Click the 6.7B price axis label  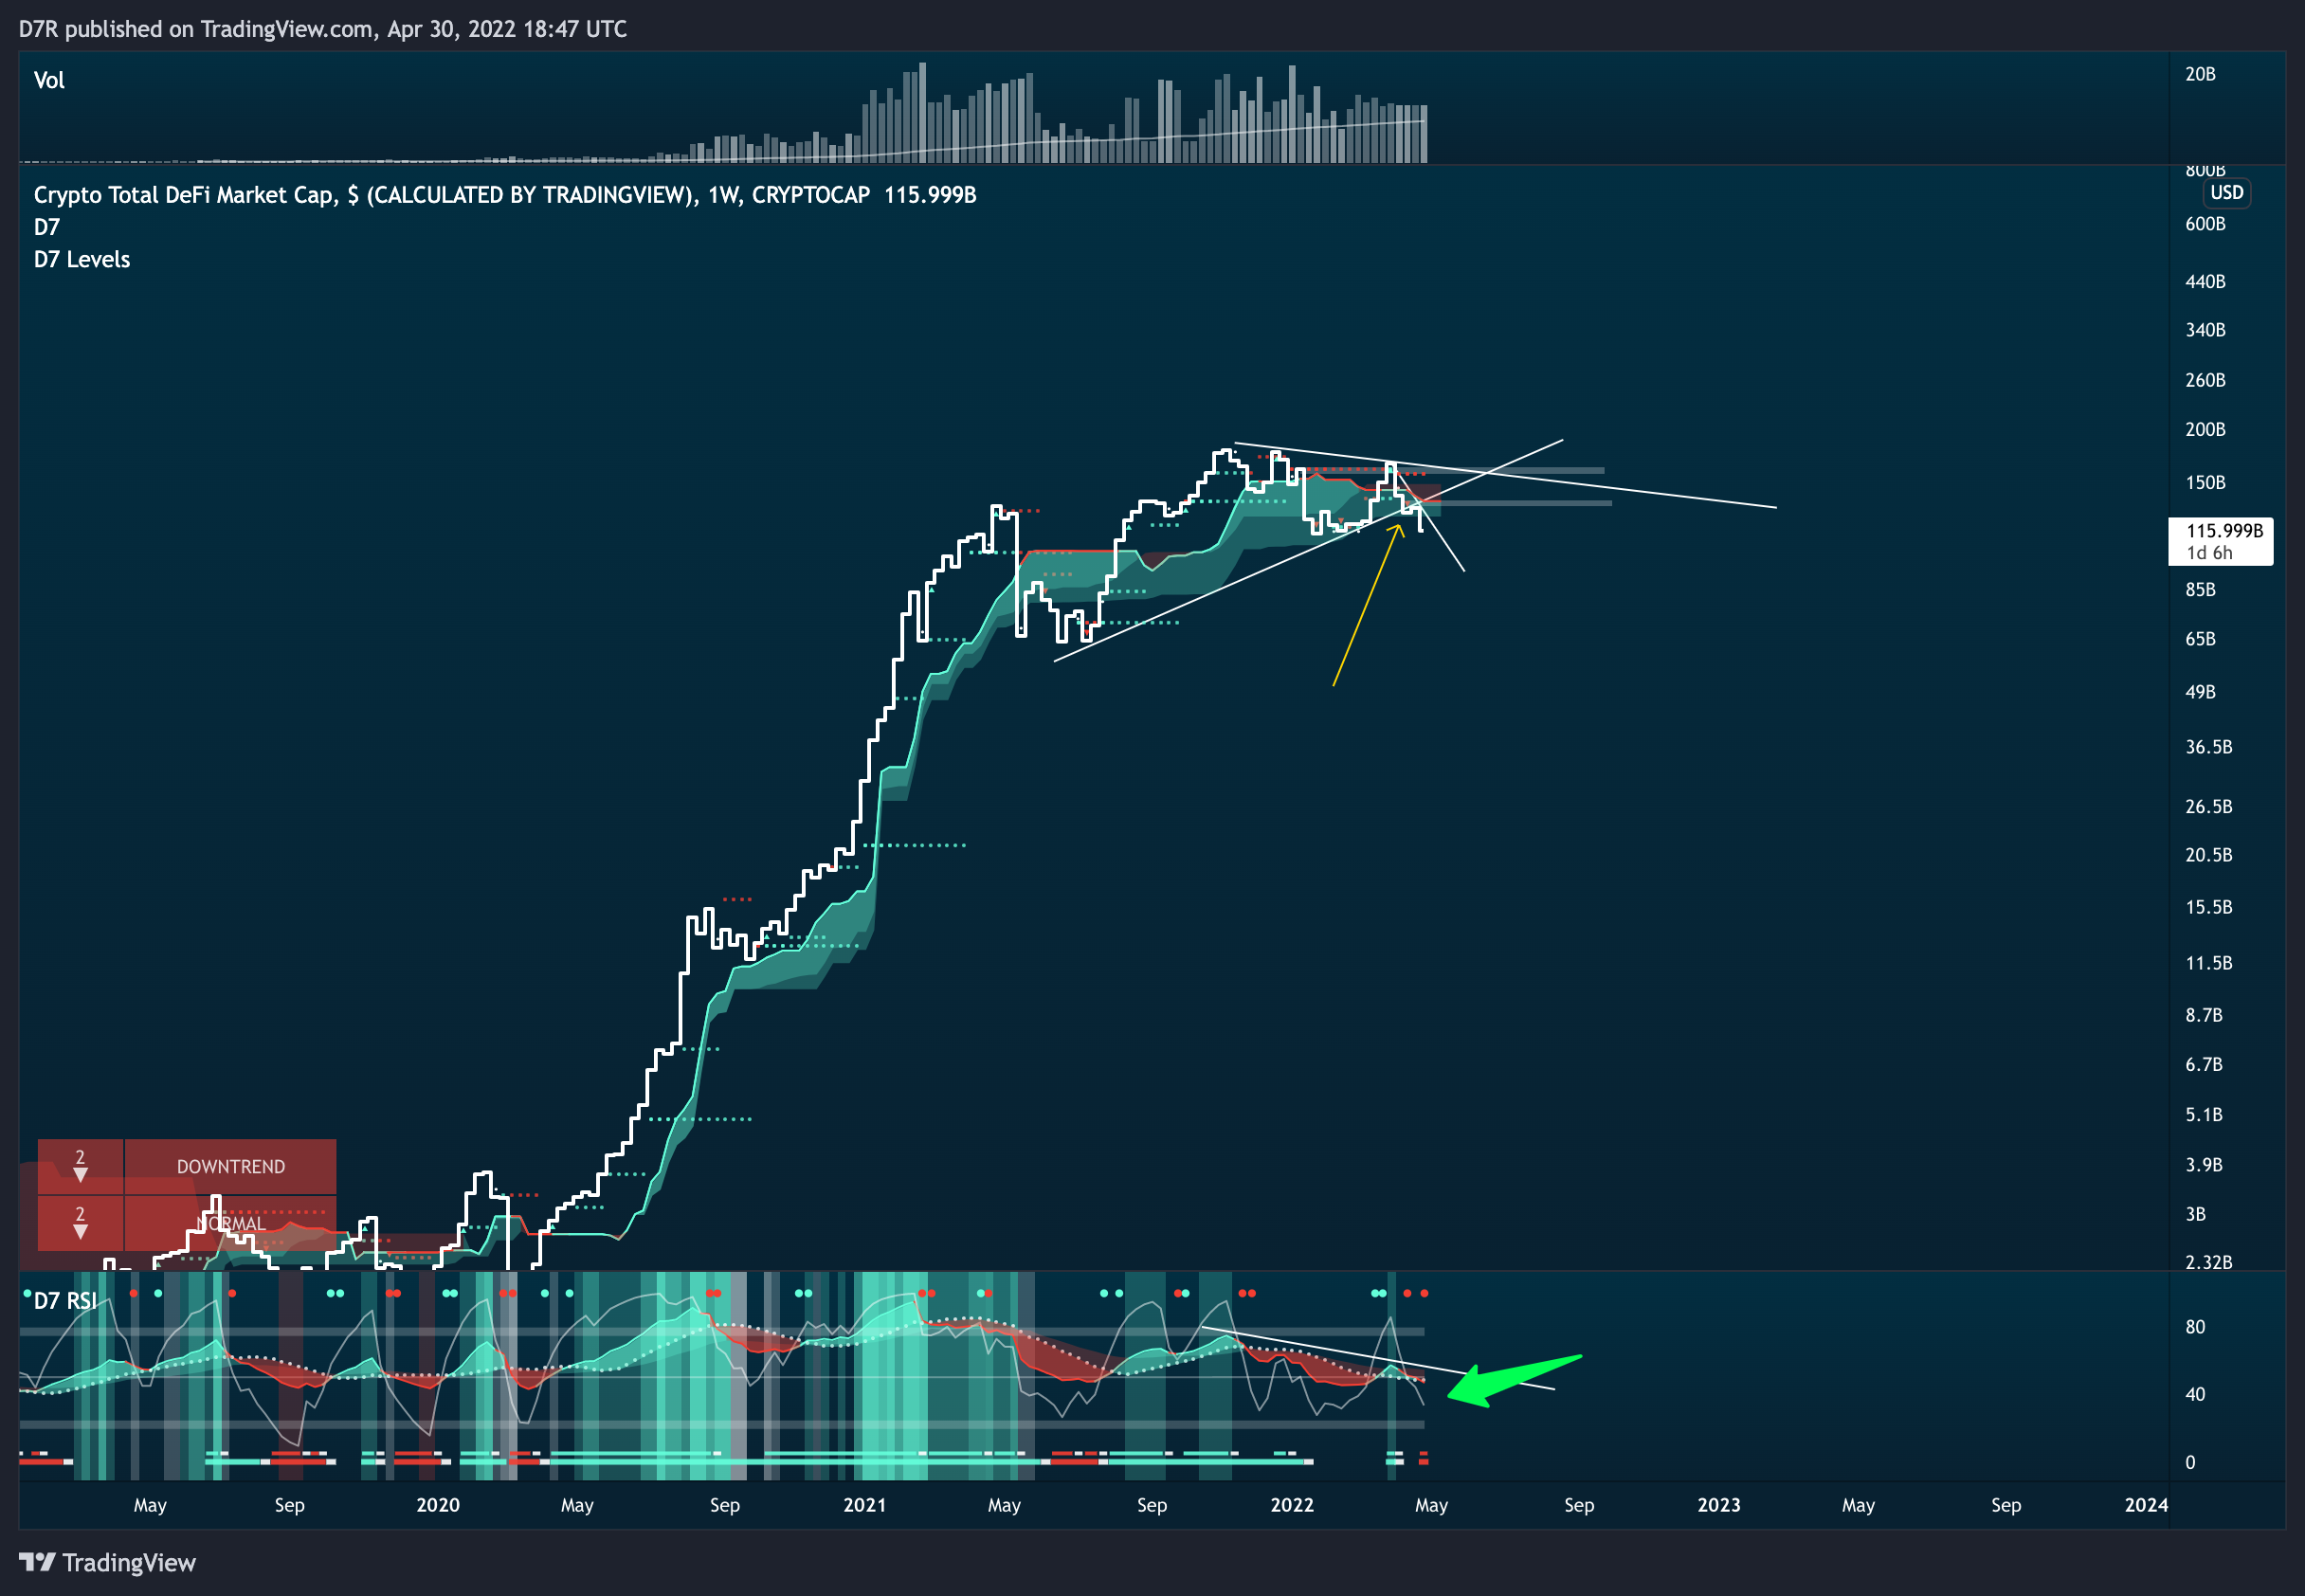(2203, 1064)
